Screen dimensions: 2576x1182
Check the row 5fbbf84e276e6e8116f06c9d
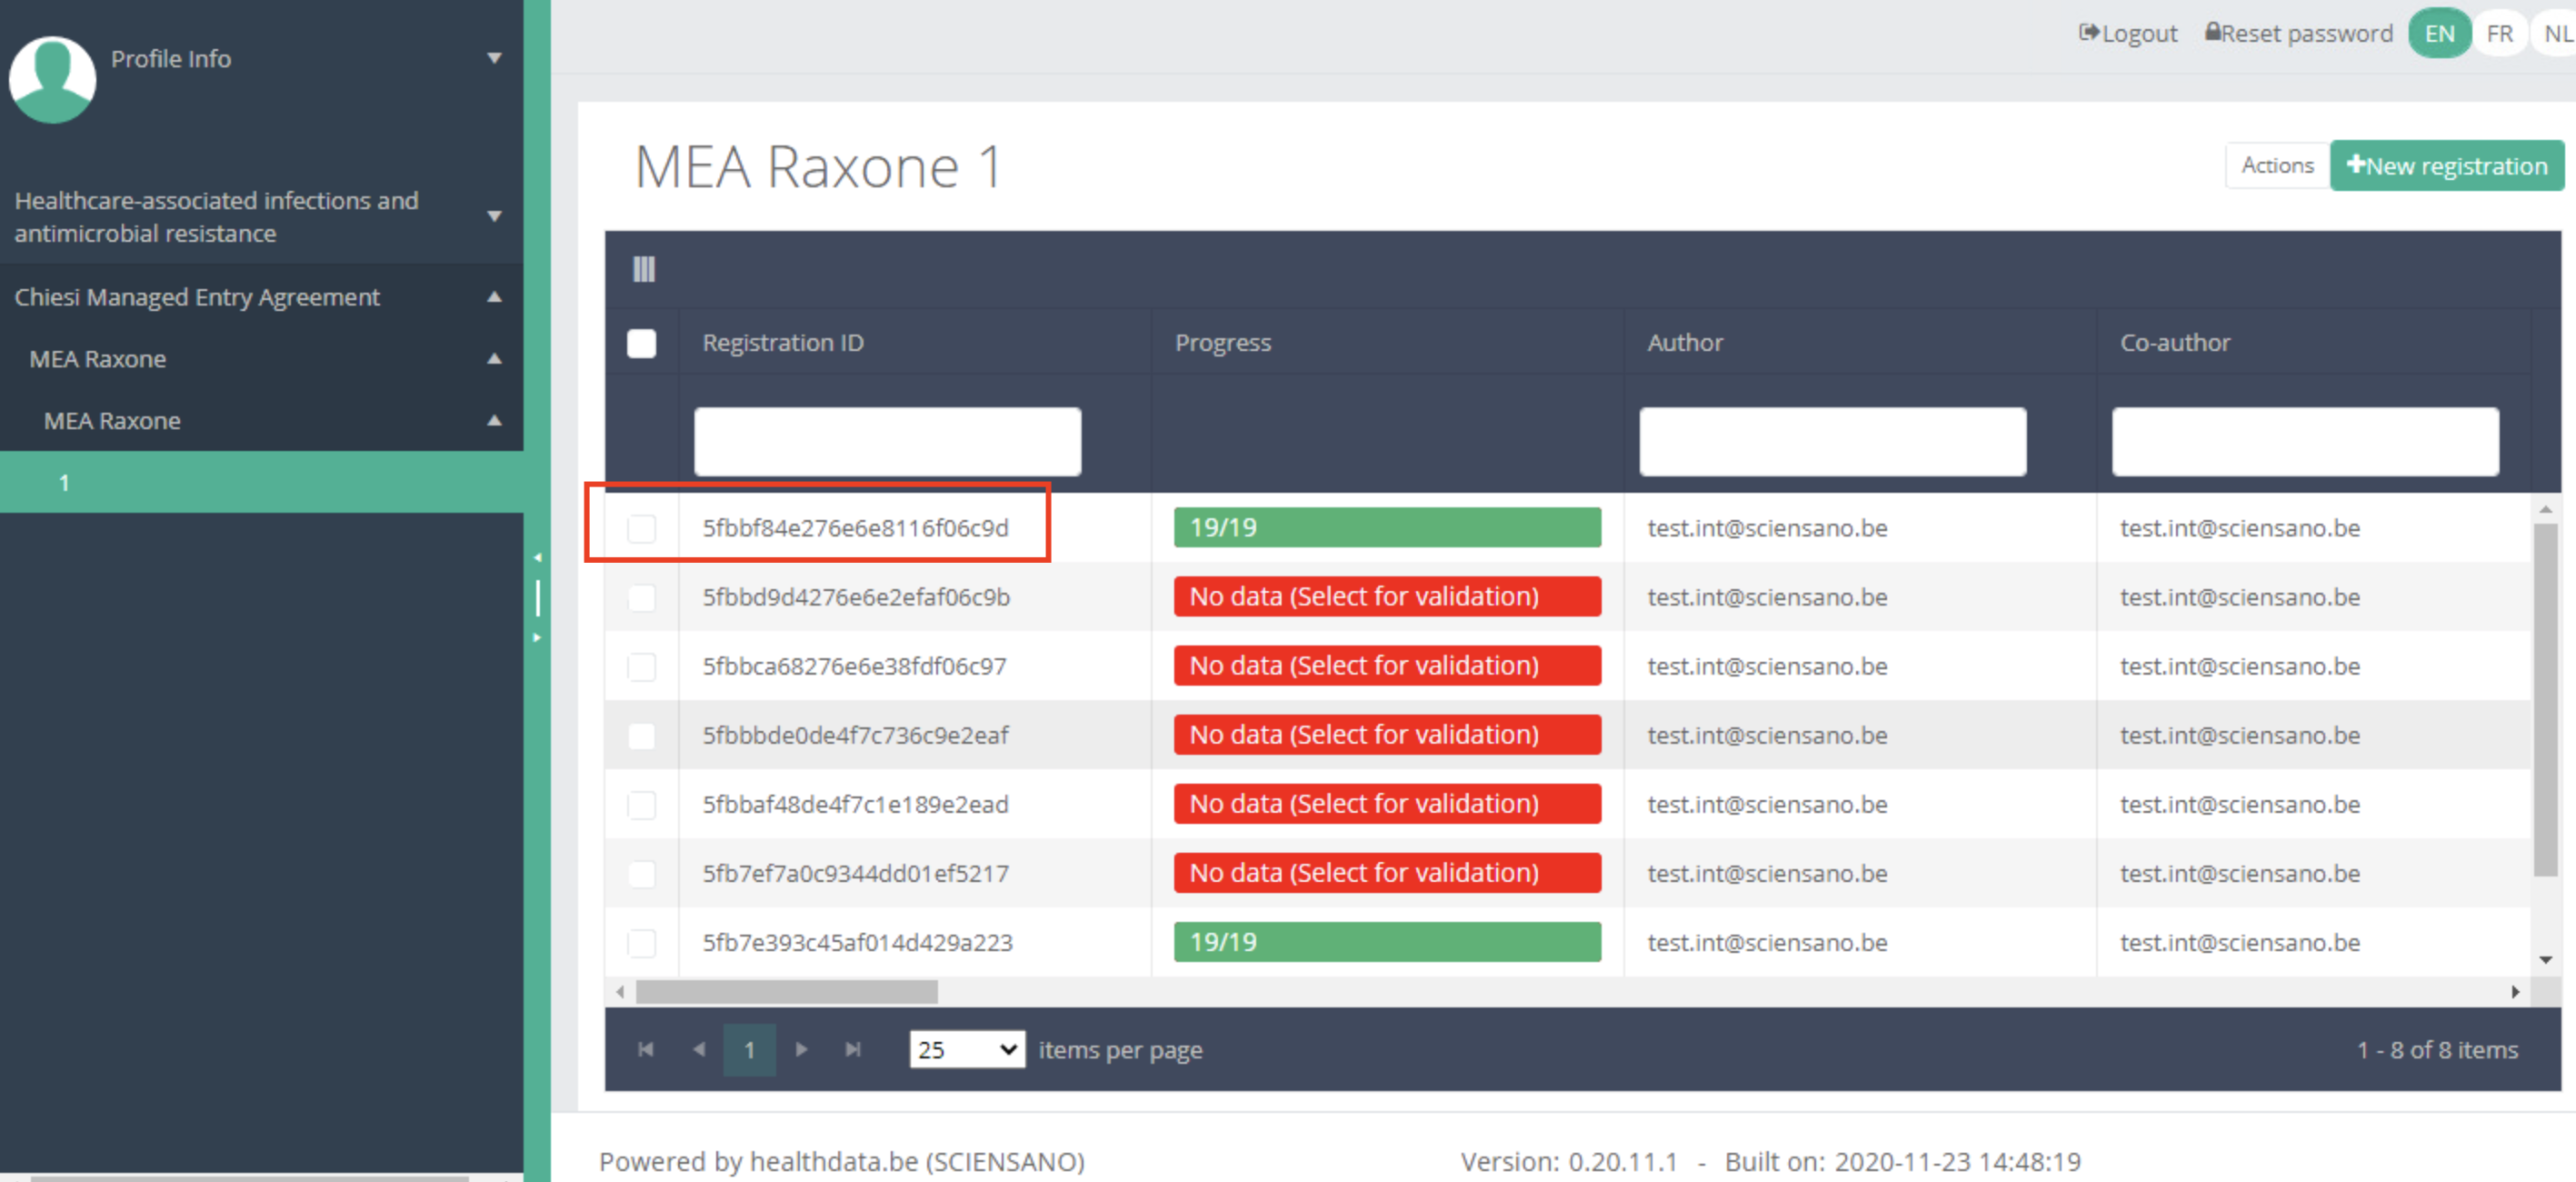click(642, 528)
